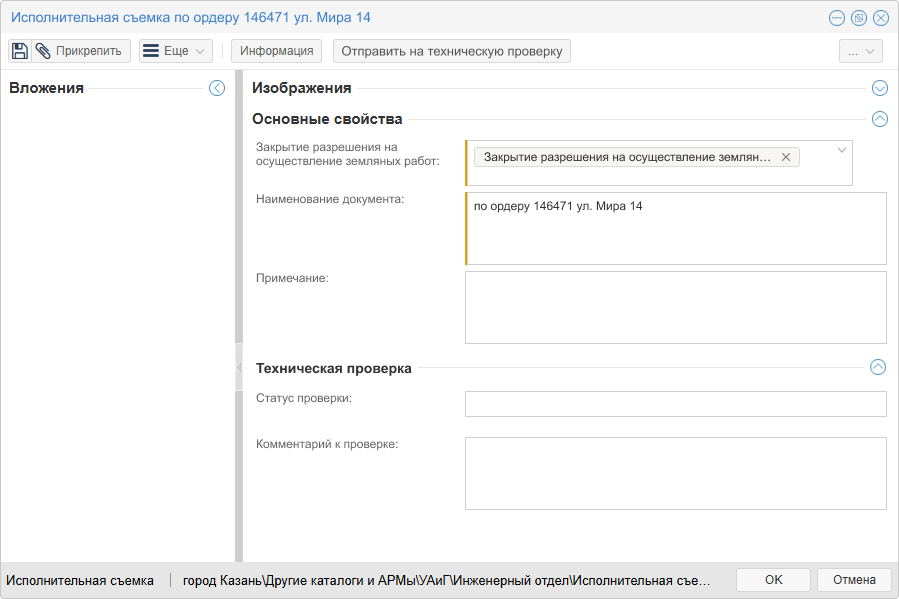Open the "..." dropdown at top right
The width and height of the screenshot is (899, 599).
[x=860, y=50]
